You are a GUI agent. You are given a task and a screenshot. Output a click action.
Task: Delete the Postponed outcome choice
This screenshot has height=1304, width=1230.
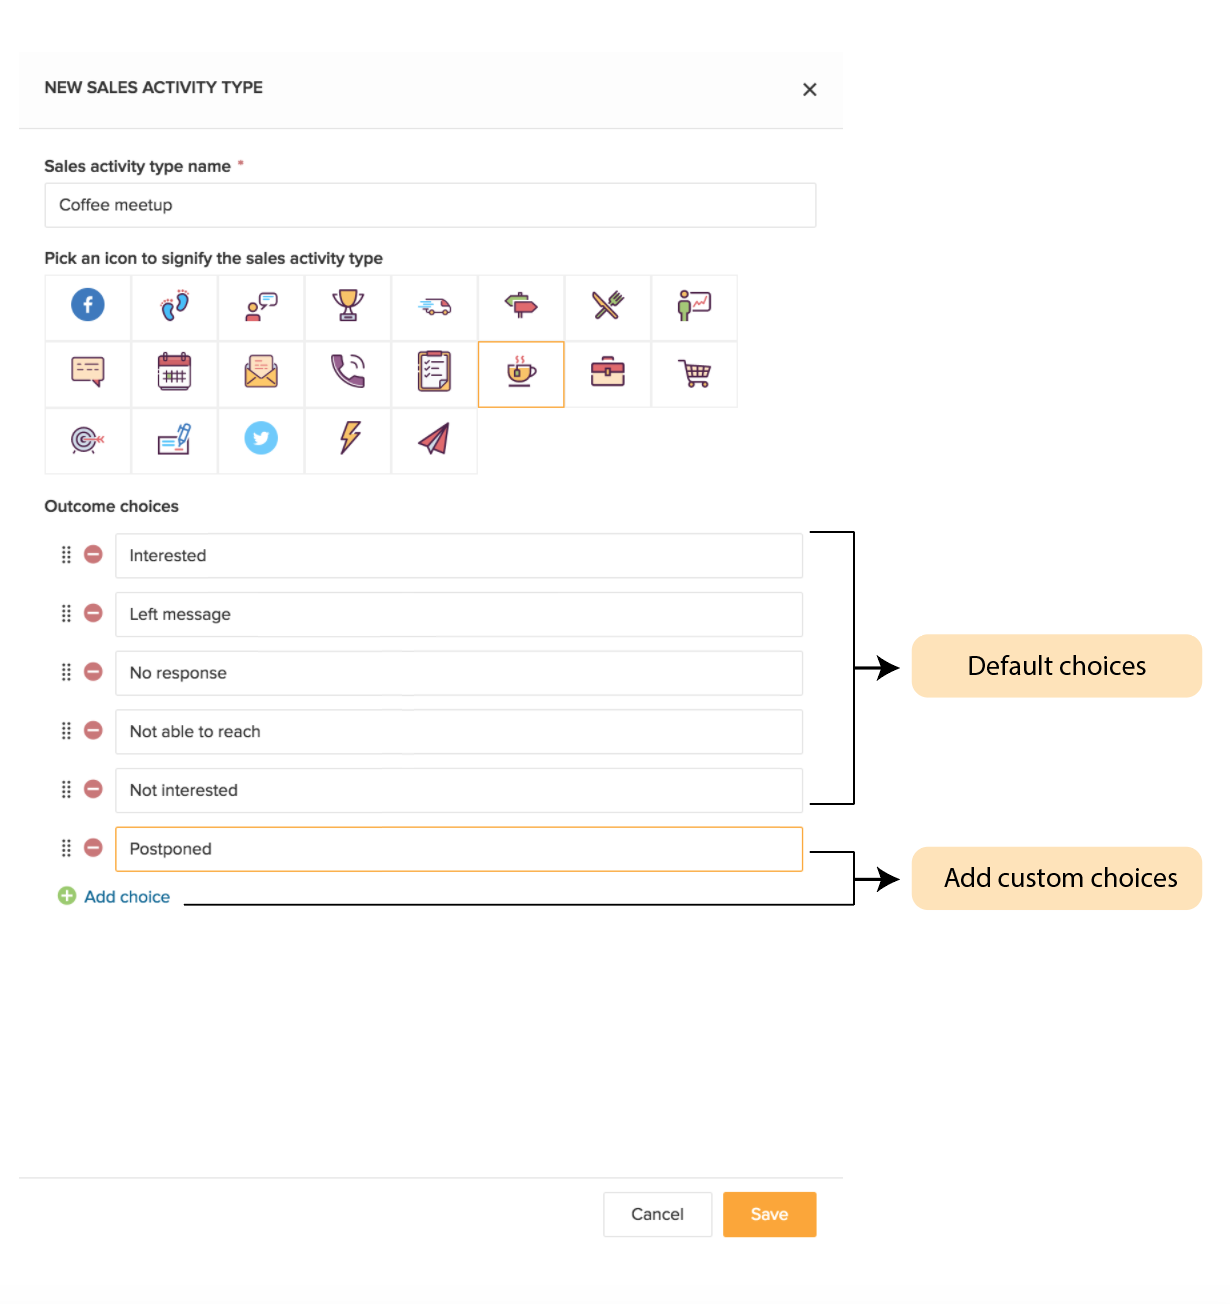(x=93, y=848)
